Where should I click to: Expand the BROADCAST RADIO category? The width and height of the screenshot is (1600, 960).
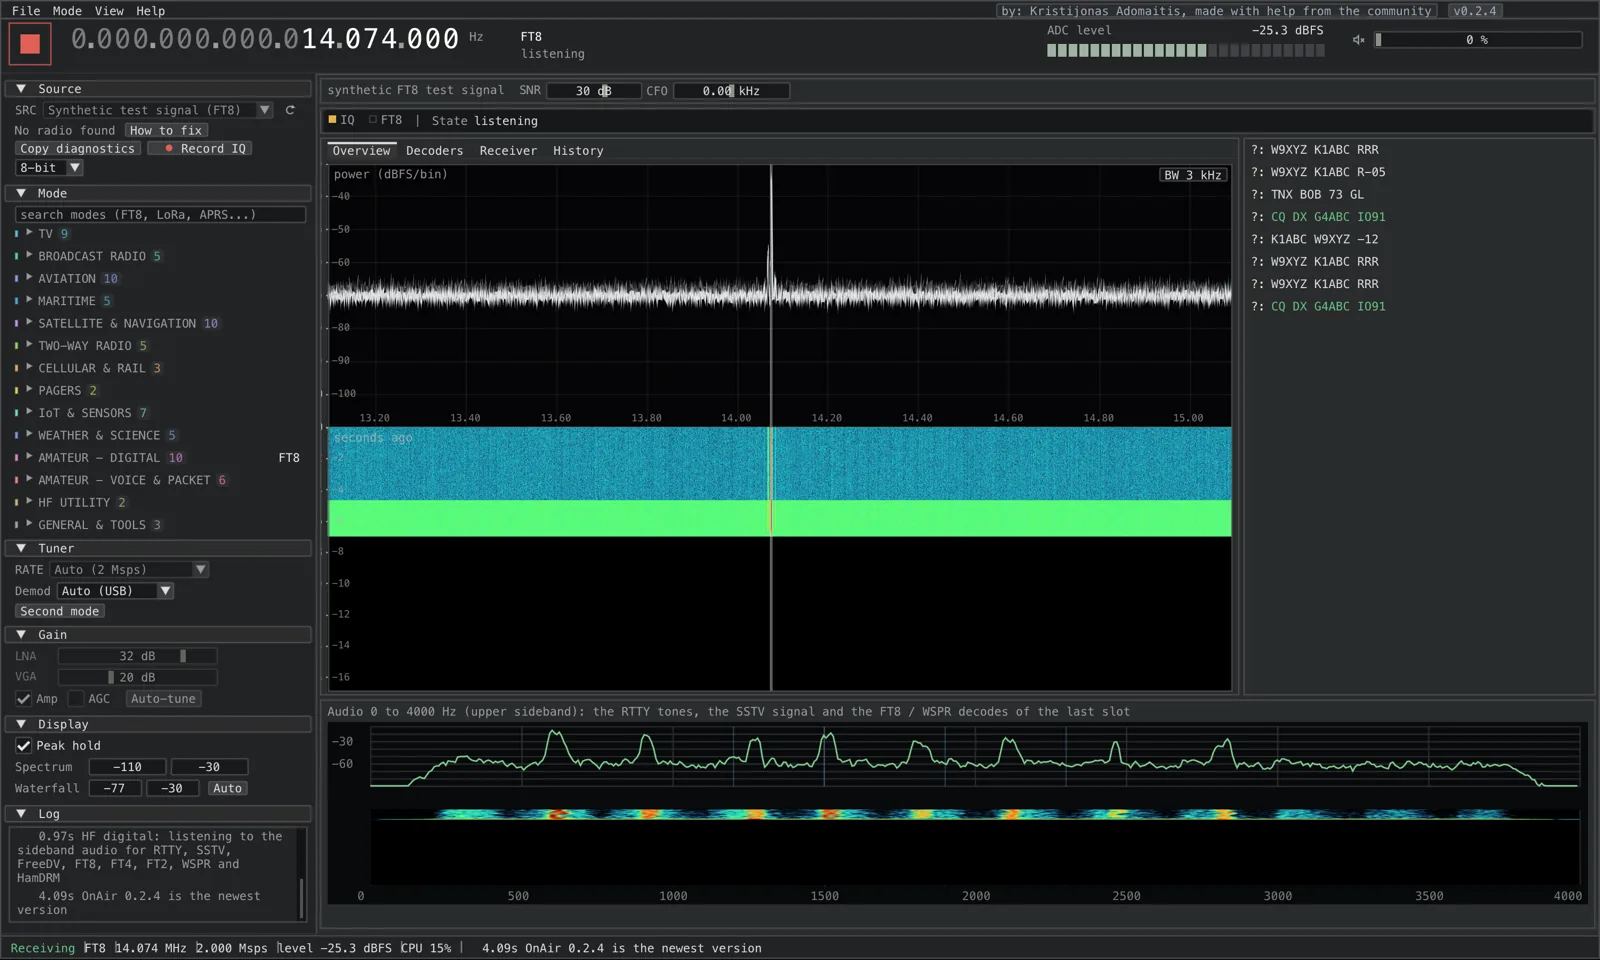coord(29,256)
